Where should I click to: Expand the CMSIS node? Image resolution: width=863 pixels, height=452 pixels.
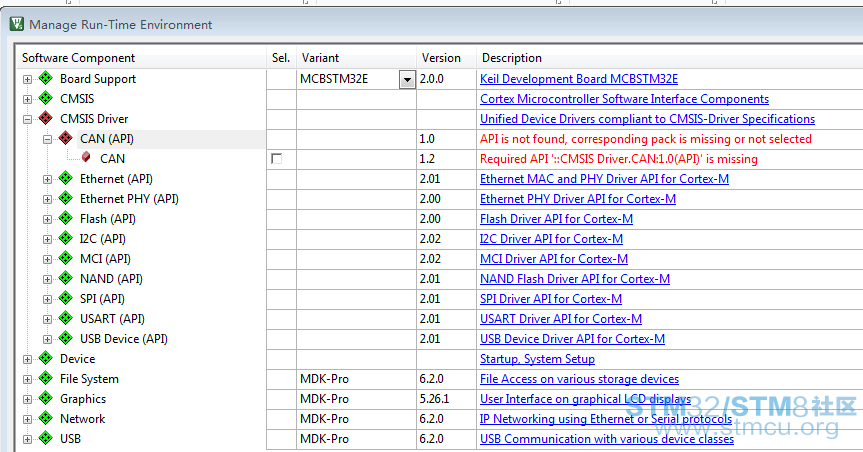tap(27, 100)
